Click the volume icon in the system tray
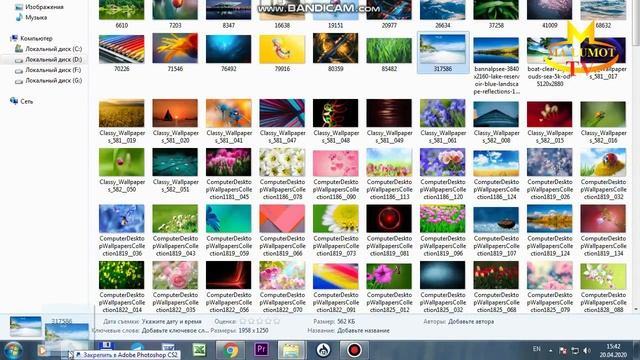640x360 pixels. click(587, 351)
